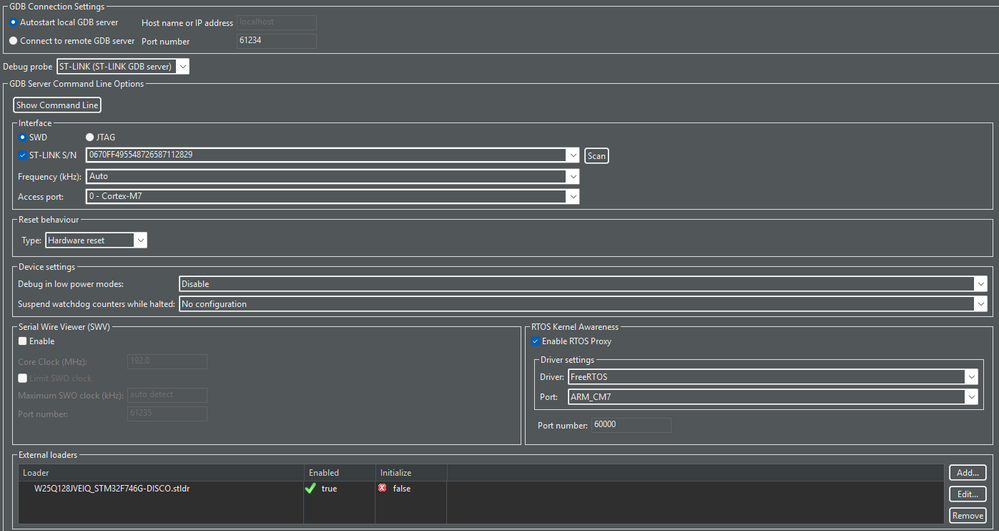Click the green check Enabled icon

tap(310, 488)
